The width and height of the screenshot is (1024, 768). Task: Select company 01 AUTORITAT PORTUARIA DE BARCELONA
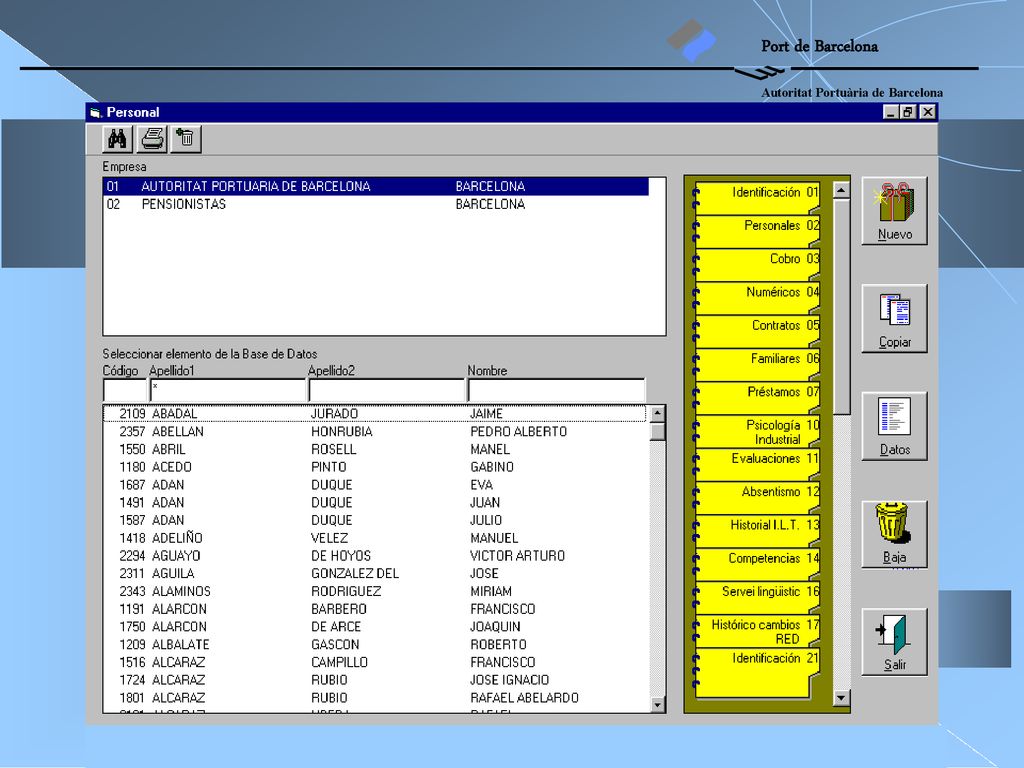(376, 186)
